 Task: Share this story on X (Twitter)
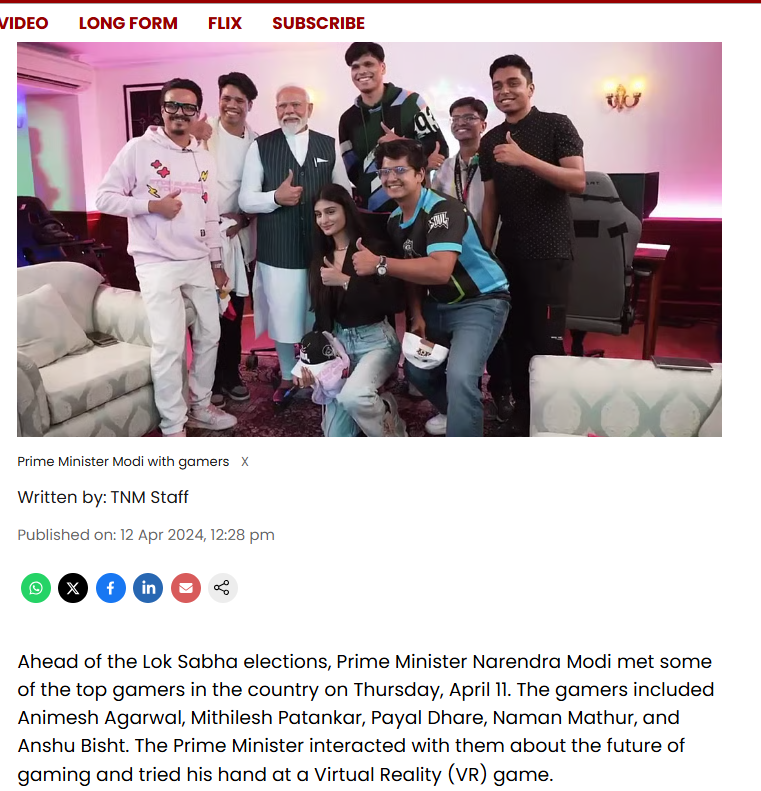tap(73, 588)
